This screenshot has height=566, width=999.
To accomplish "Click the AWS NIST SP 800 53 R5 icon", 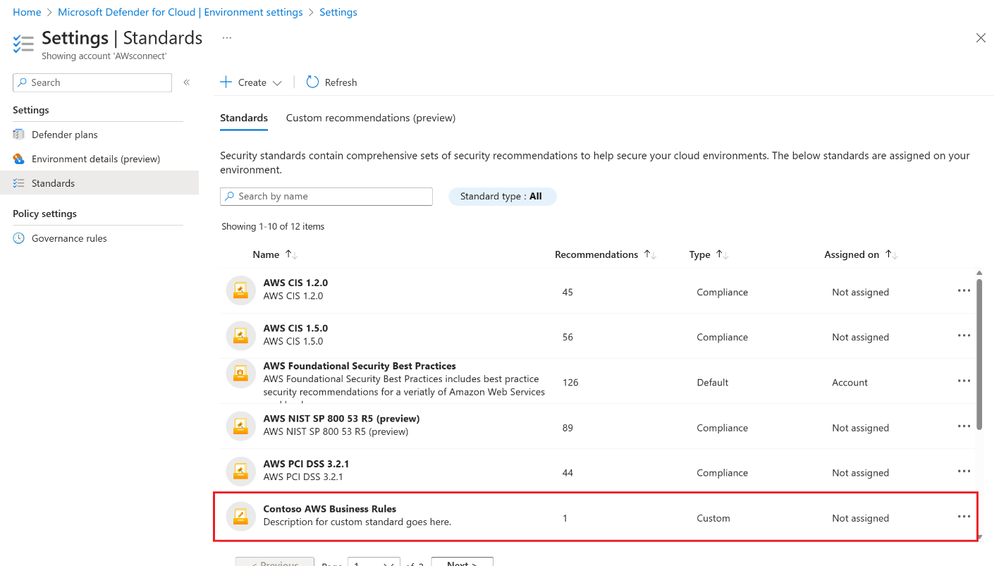I will (241, 425).
